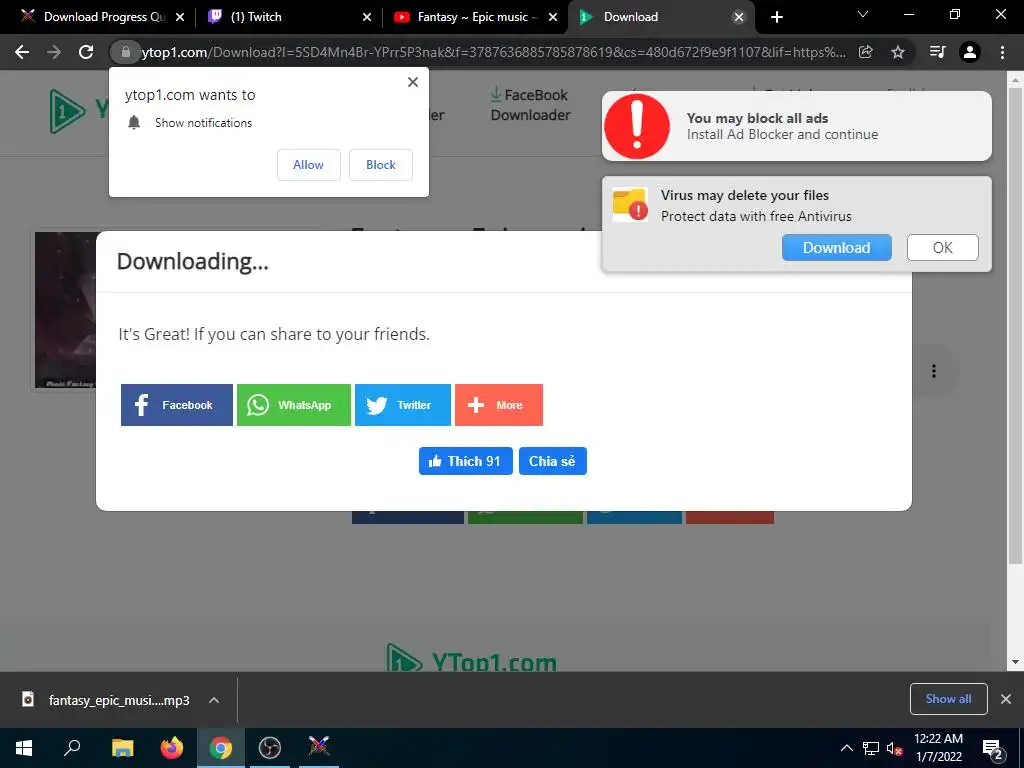Screen dimensions: 1024x768
Task: Open tab search chevron in title bar
Action: [863, 14]
